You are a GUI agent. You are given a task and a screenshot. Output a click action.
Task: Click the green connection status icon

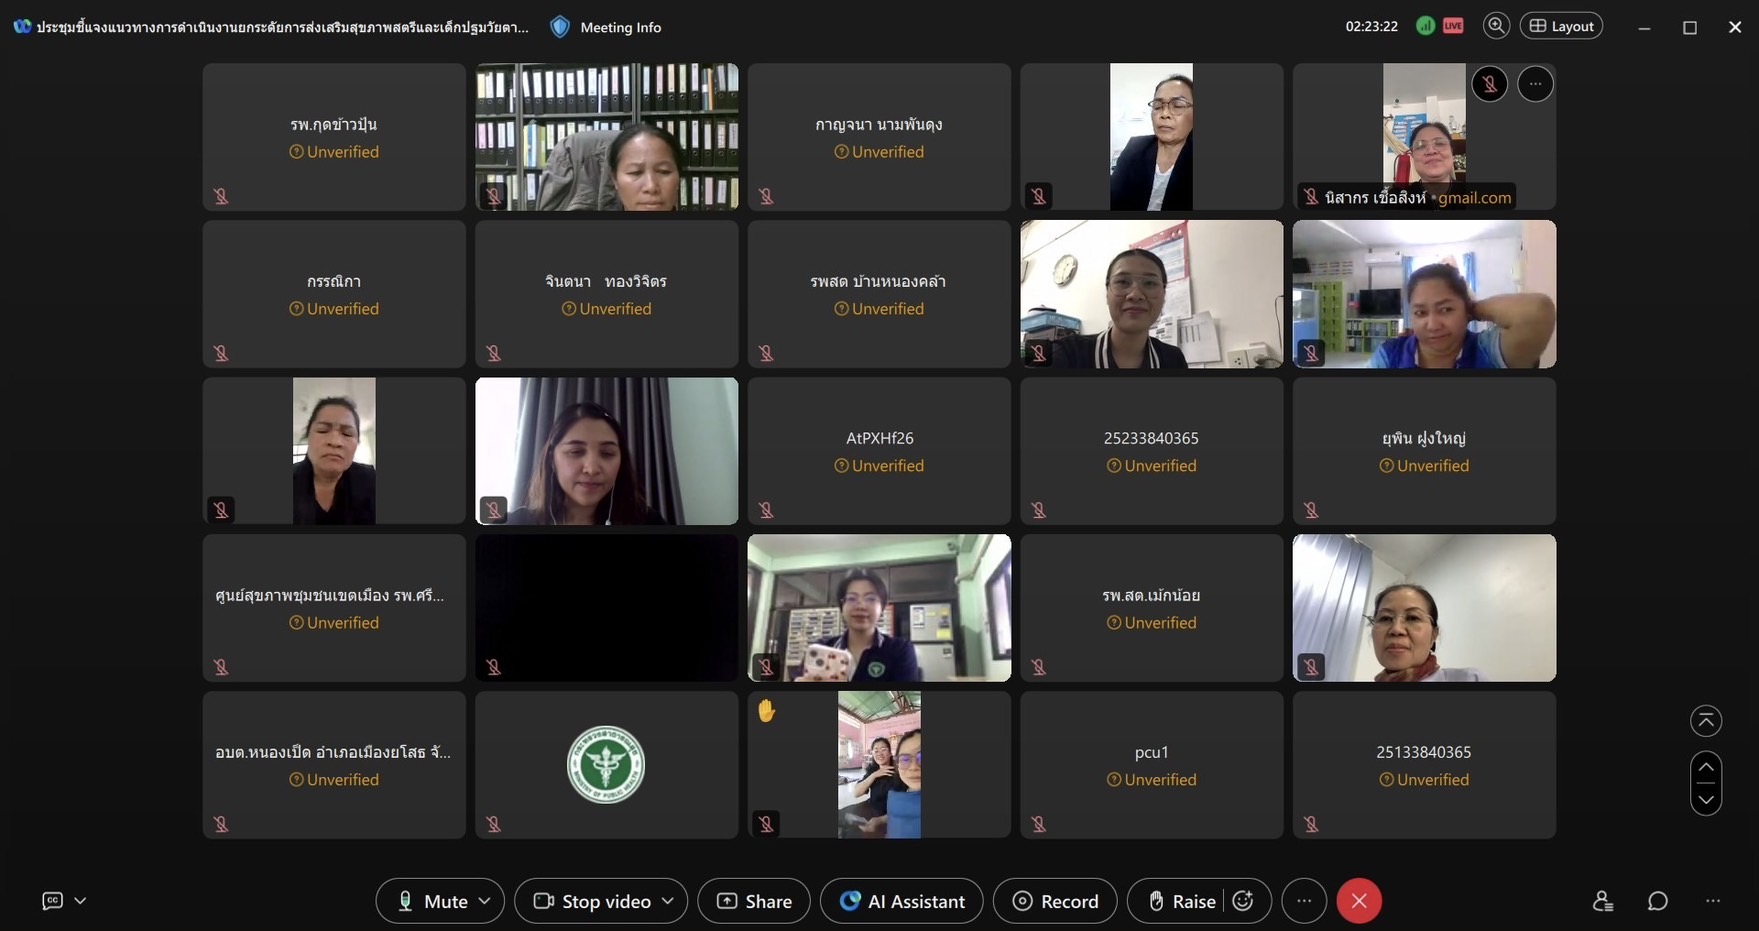point(1425,26)
